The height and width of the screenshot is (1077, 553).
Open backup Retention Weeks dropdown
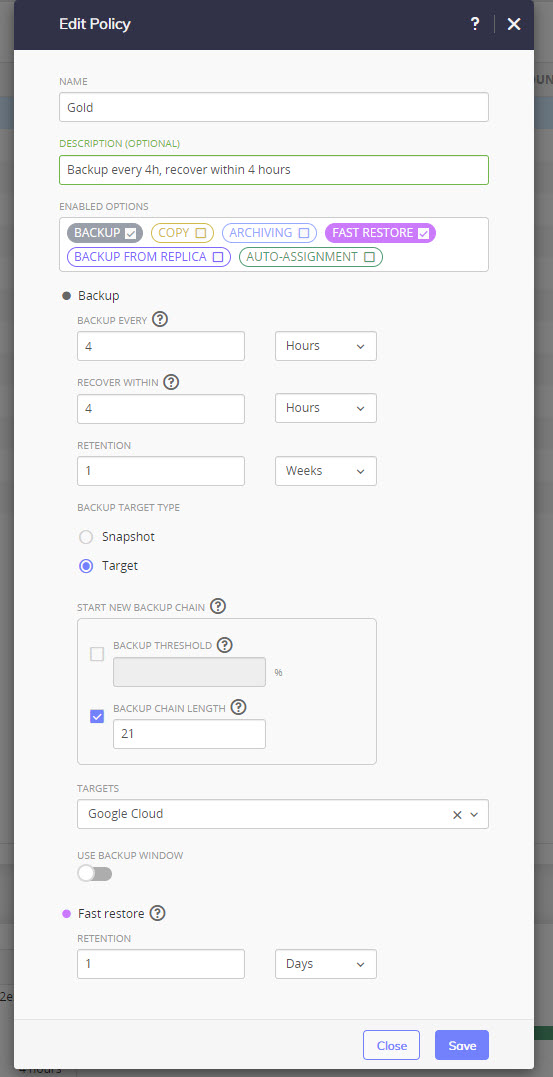326,471
